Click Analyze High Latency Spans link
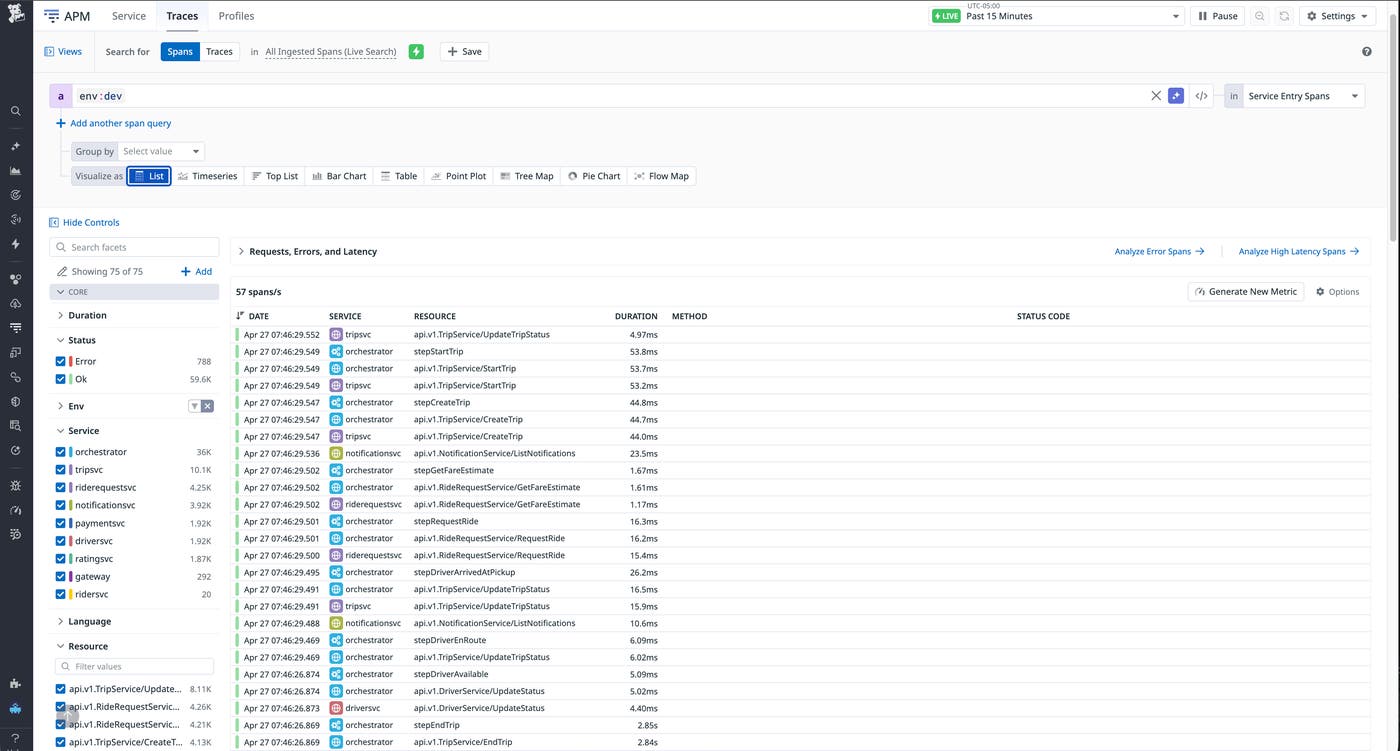The image size is (1400, 751). coord(1299,252)
